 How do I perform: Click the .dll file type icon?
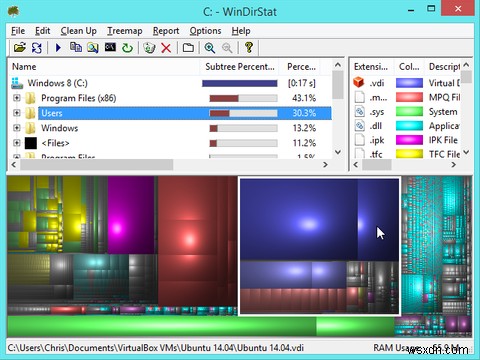pyautogui.click(x=359, y=126)
